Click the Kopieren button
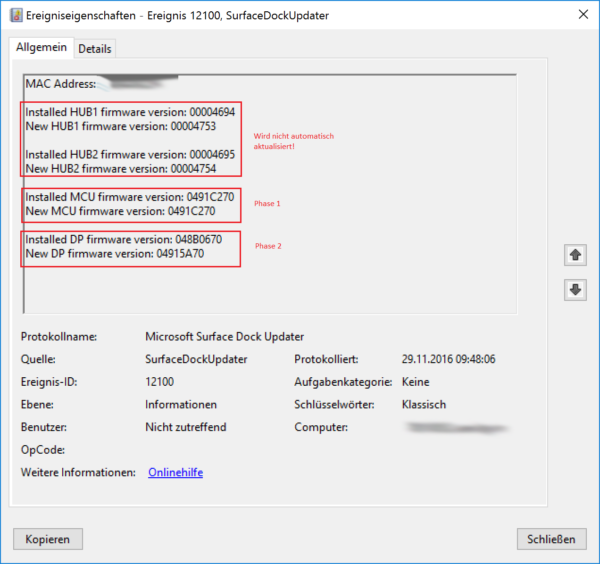This screenshot has height=564, width=600. (x=48, y=539)
